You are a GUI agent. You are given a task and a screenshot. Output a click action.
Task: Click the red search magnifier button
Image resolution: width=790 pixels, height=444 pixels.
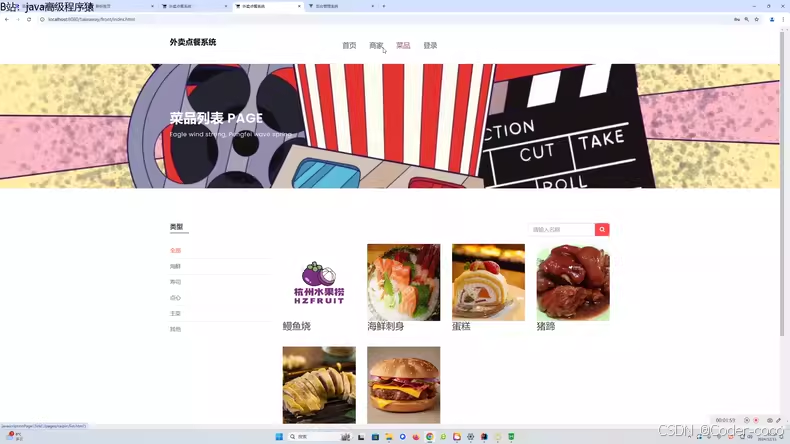(602, 229)
